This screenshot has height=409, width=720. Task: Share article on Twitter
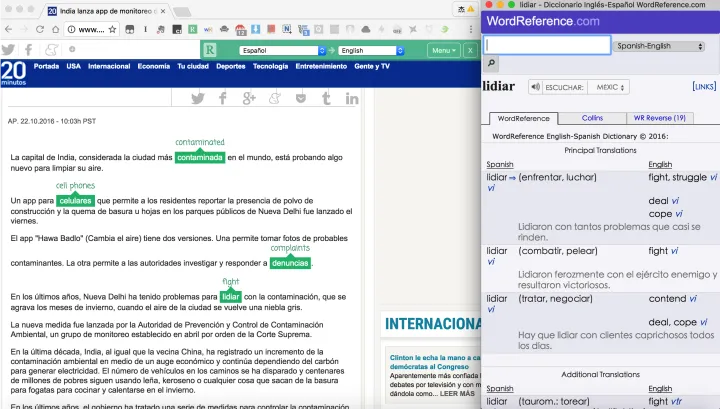(x=198, y=98)
